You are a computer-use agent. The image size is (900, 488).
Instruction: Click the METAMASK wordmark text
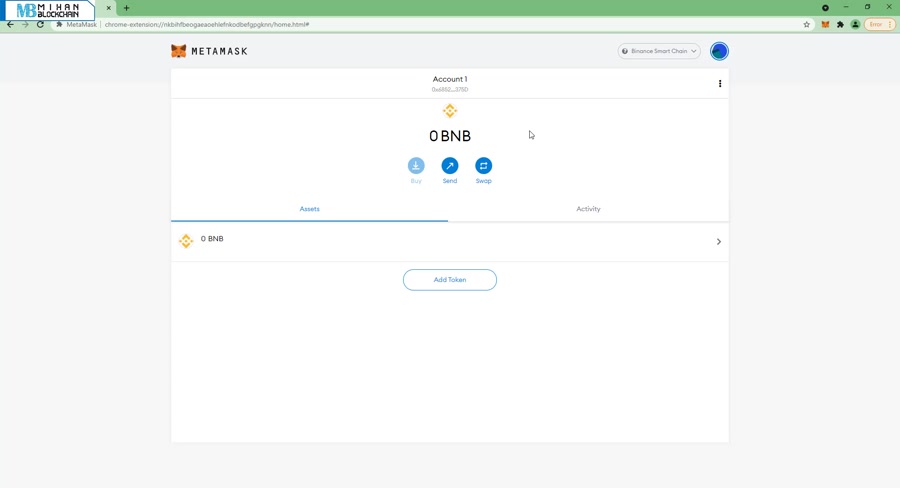point(219,51)
